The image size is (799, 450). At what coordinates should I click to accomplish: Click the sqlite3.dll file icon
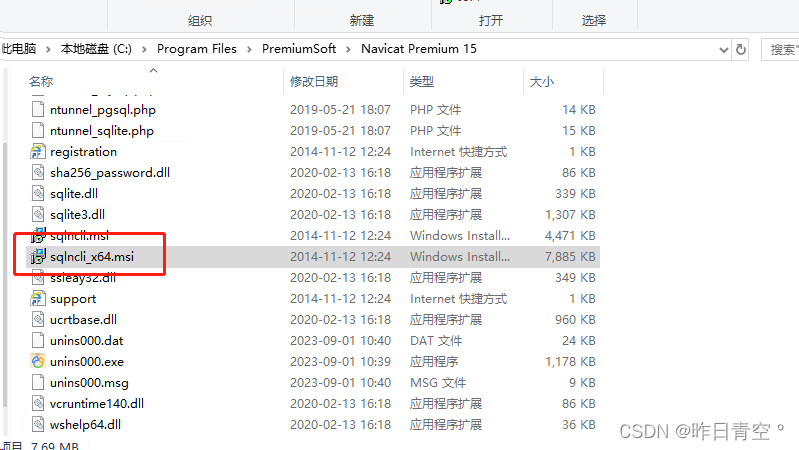[x=38, y=215]
